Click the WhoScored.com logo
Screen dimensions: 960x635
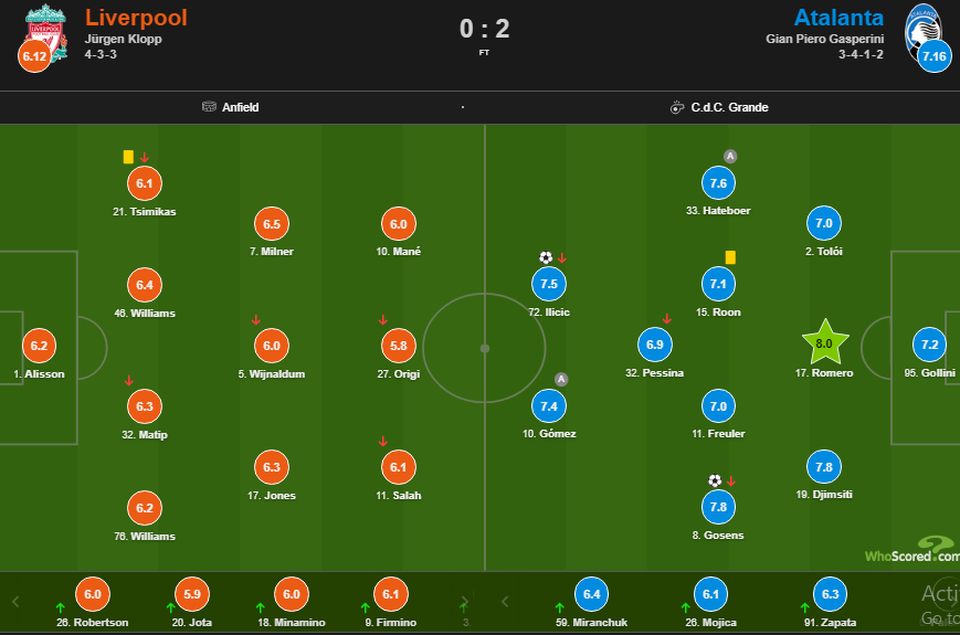(912, 550)
